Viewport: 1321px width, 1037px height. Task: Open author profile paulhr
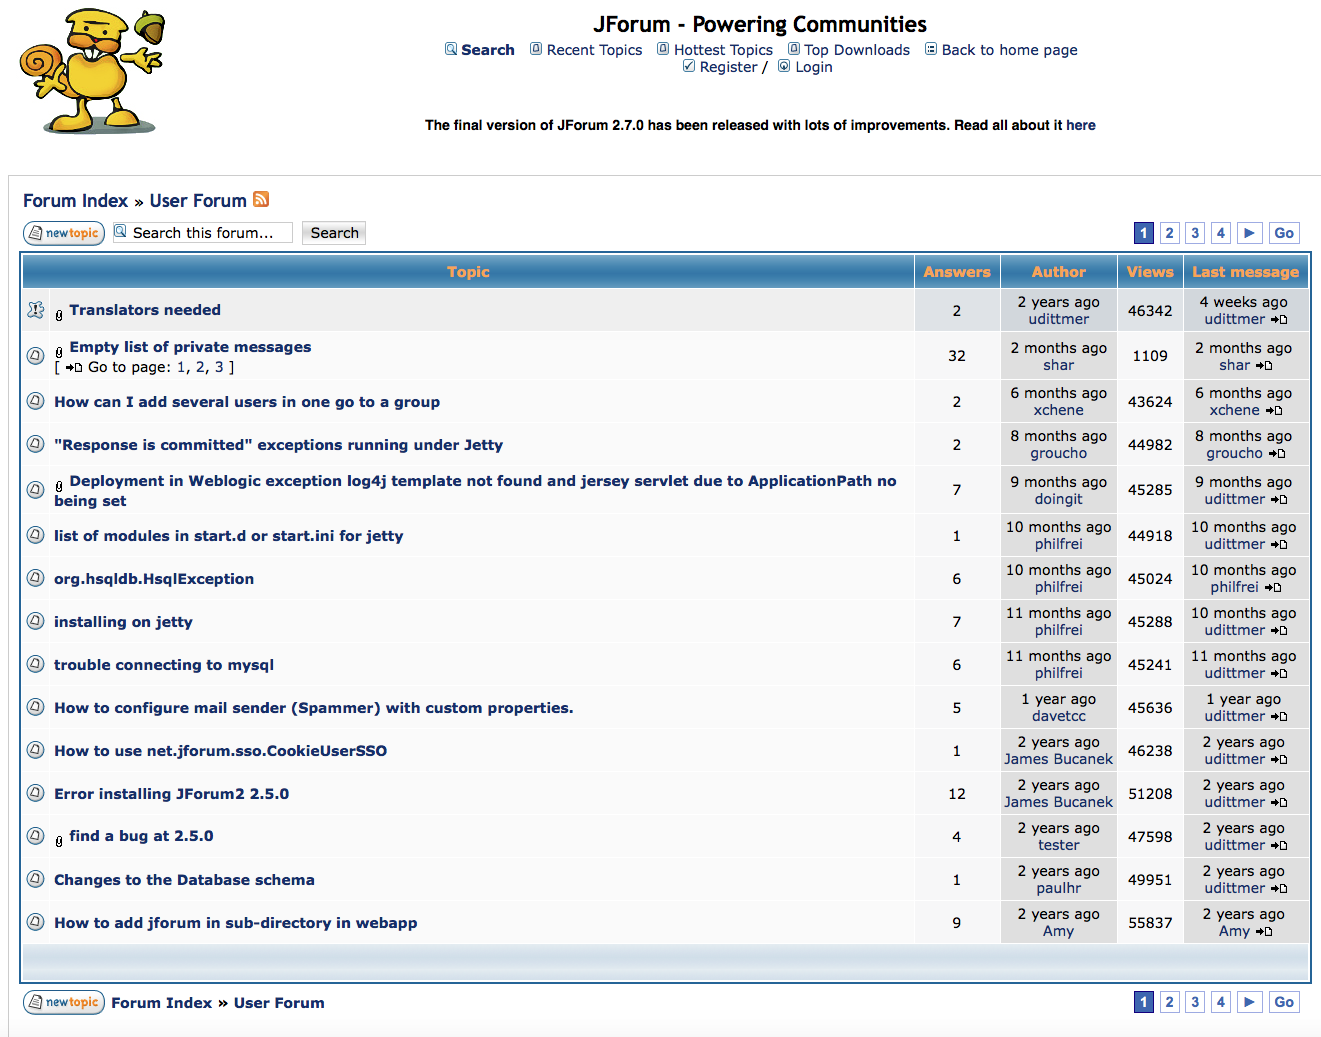click(x=1058, y=888)
